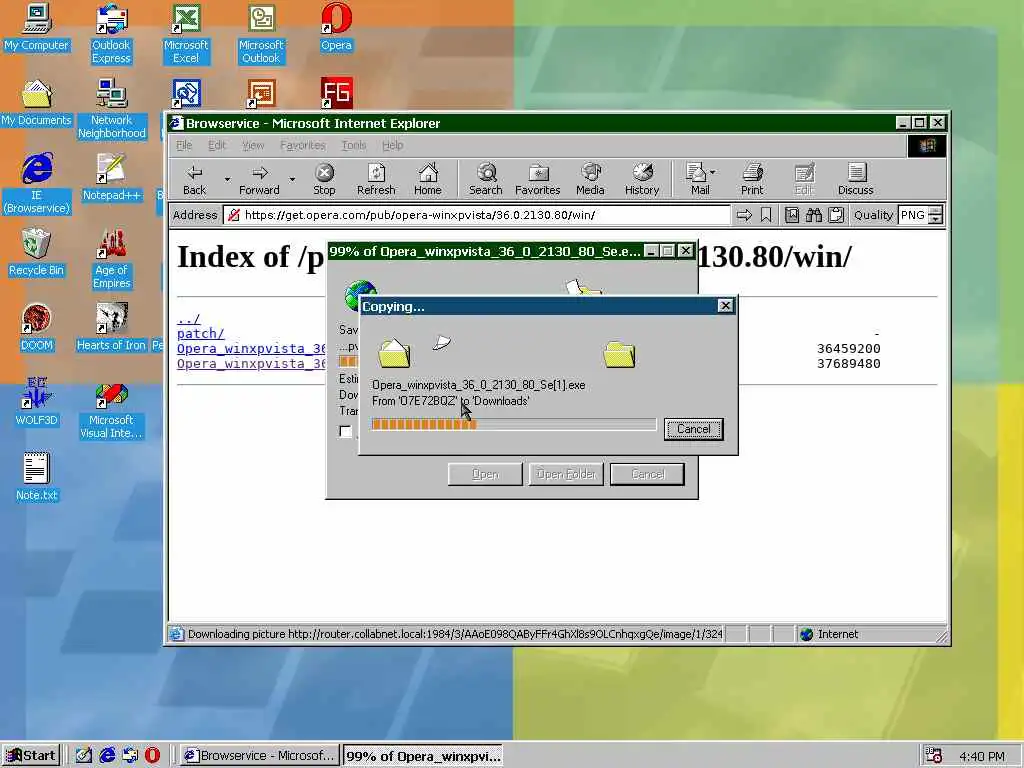Select the Recycle Bin icon

click(x=36, y=252)
